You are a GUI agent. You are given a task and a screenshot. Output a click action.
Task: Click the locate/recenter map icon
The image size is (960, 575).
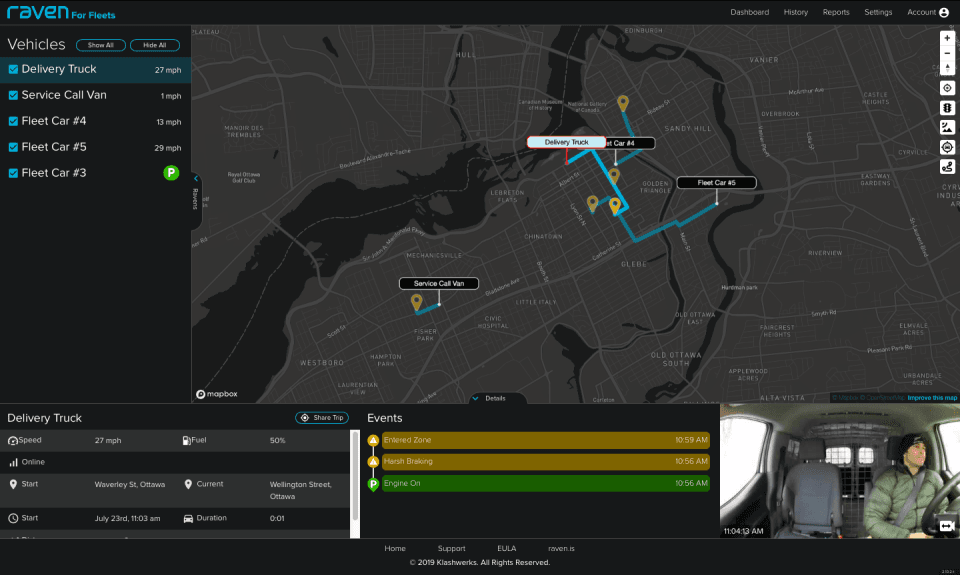click(947, 88)
